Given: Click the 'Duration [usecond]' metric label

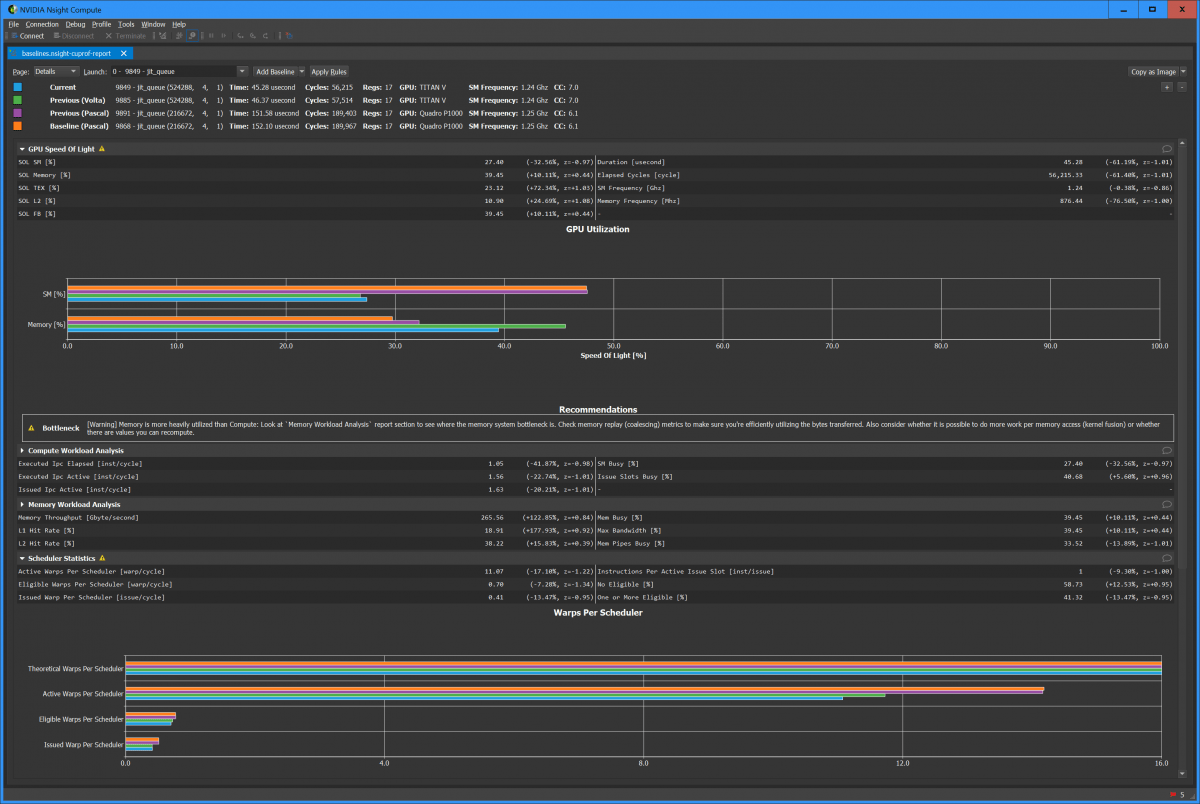Looking at the screenshot, I should (630, 162).
